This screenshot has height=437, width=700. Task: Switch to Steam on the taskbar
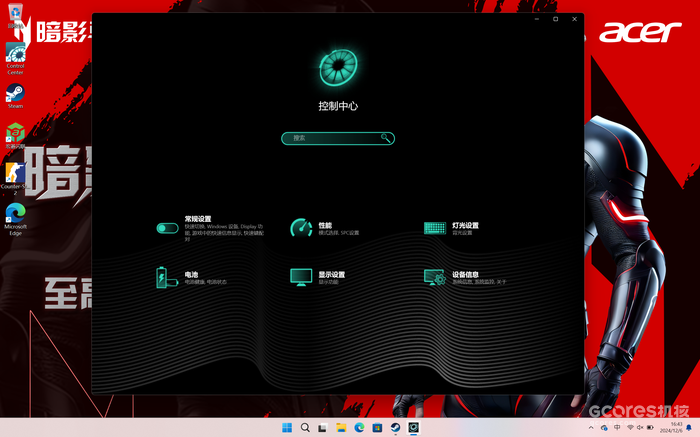pos(395,428)
